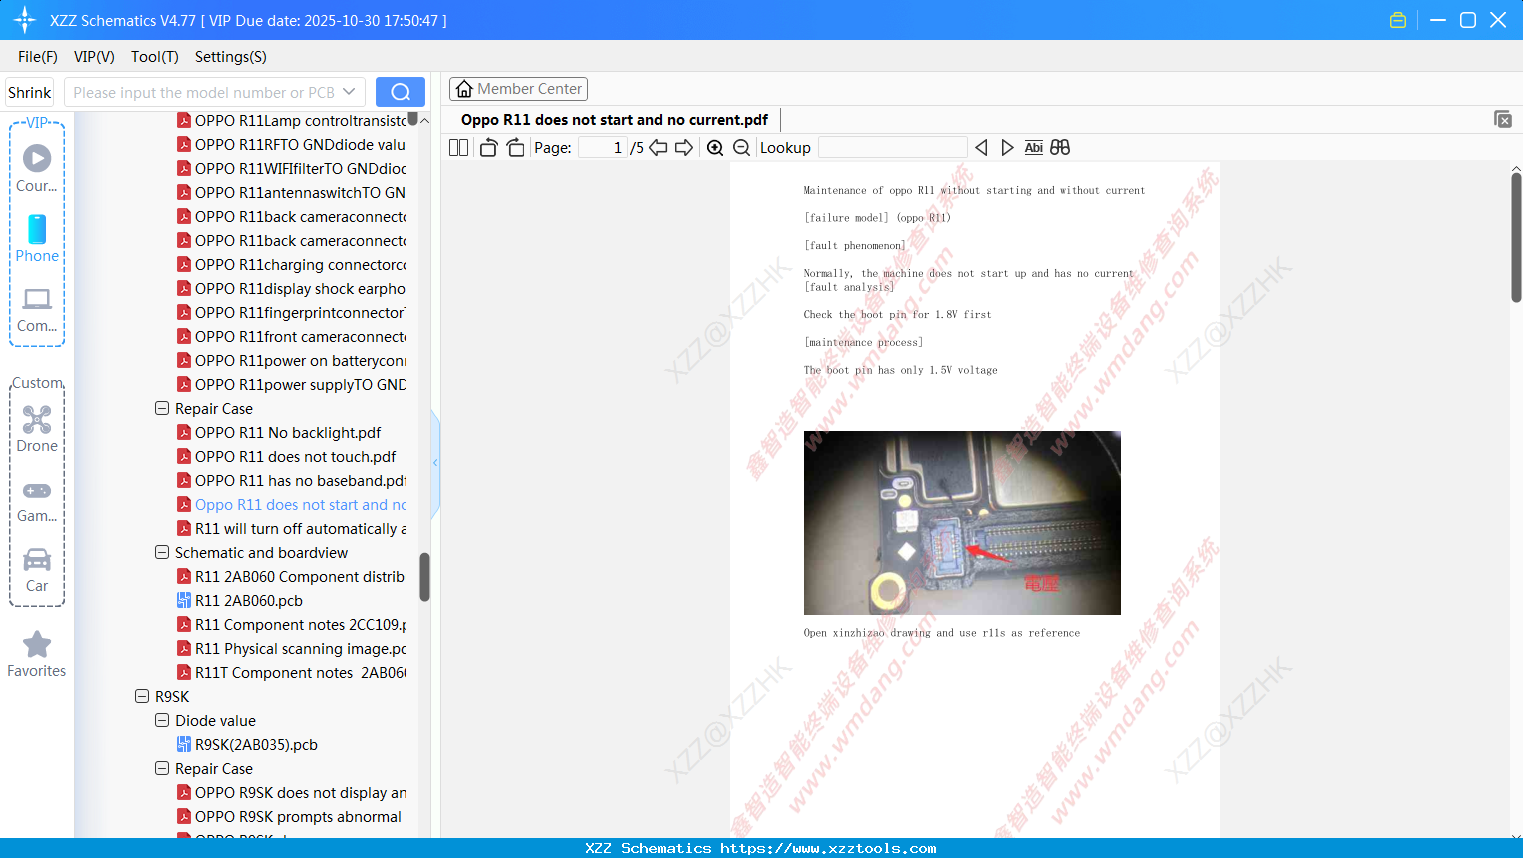Click the XZZ Schematics app logo
Viewport: 1523px width, 858px height.
coord(25,20)
